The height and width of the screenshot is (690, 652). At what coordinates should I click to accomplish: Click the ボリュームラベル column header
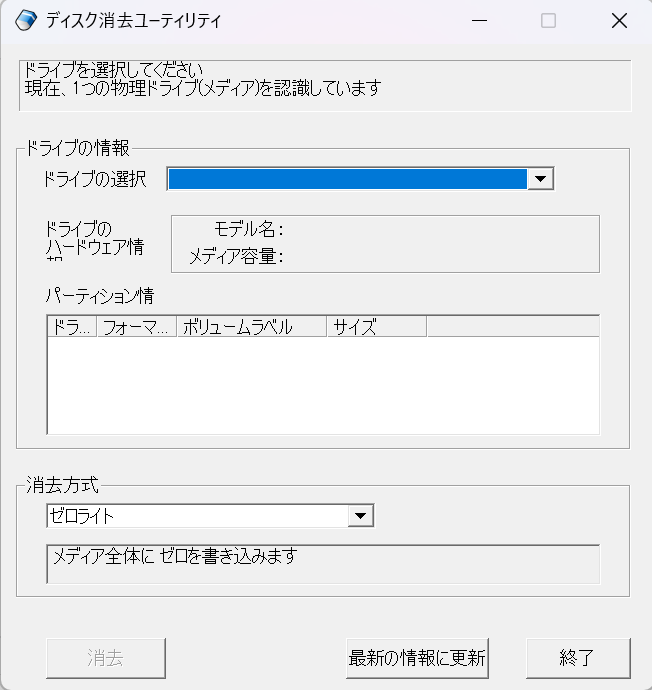tap(251, 327)
